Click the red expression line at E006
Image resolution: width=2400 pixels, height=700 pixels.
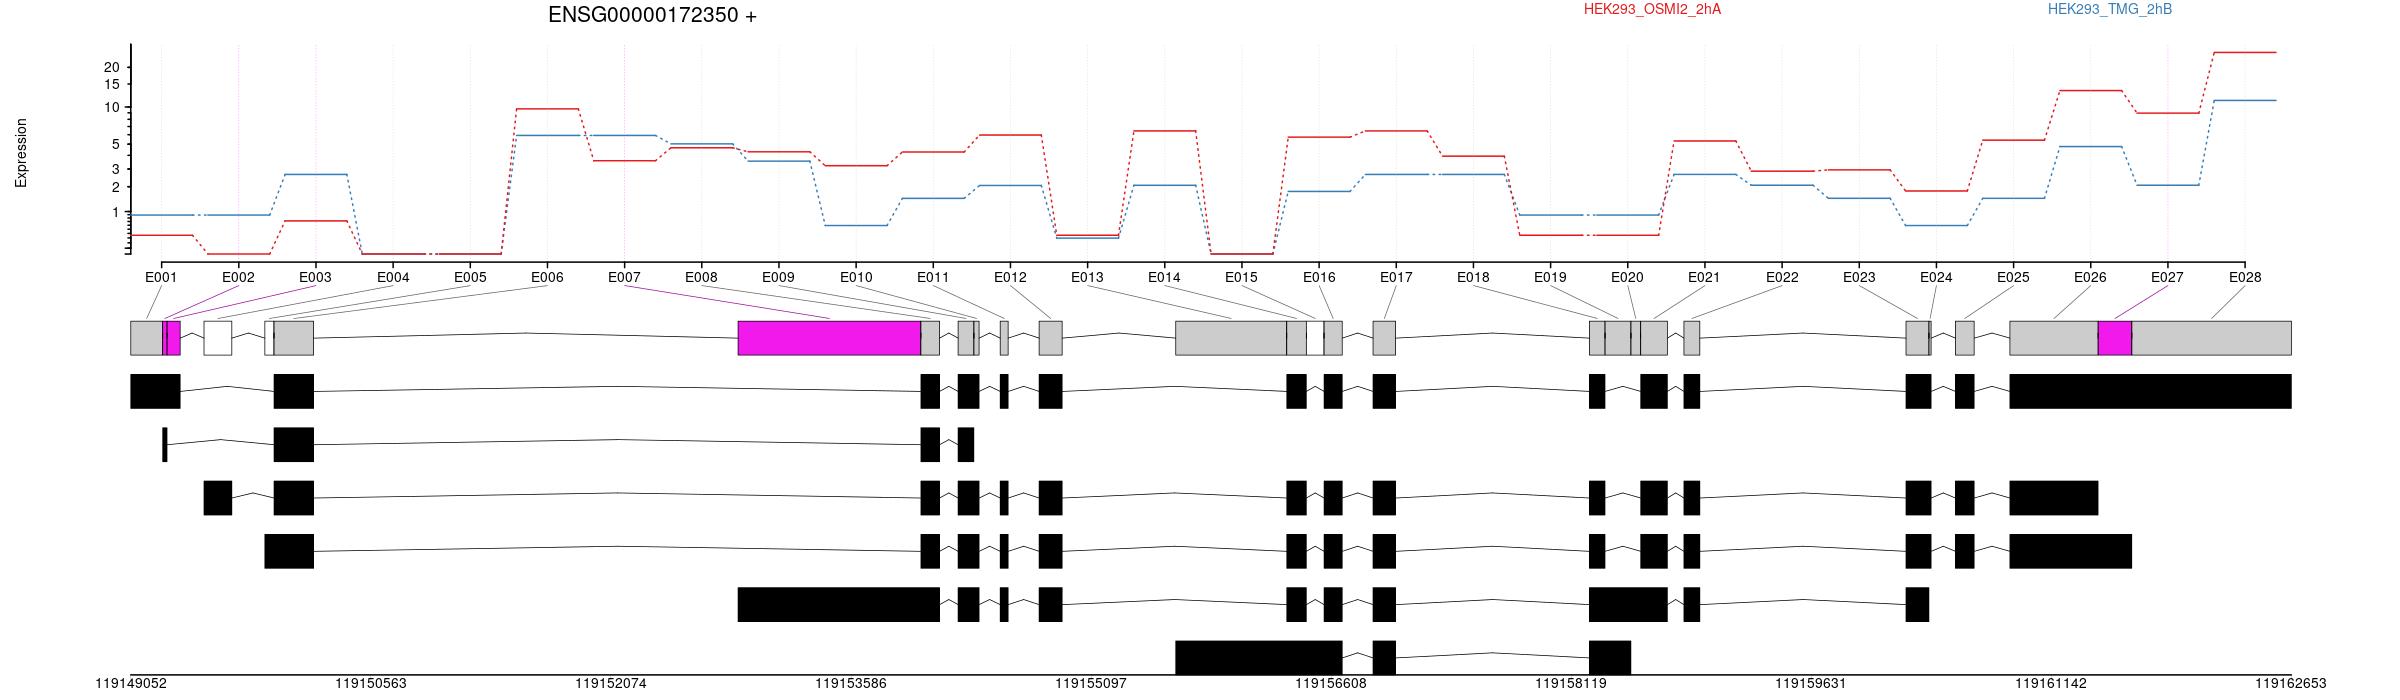(547, 108)
